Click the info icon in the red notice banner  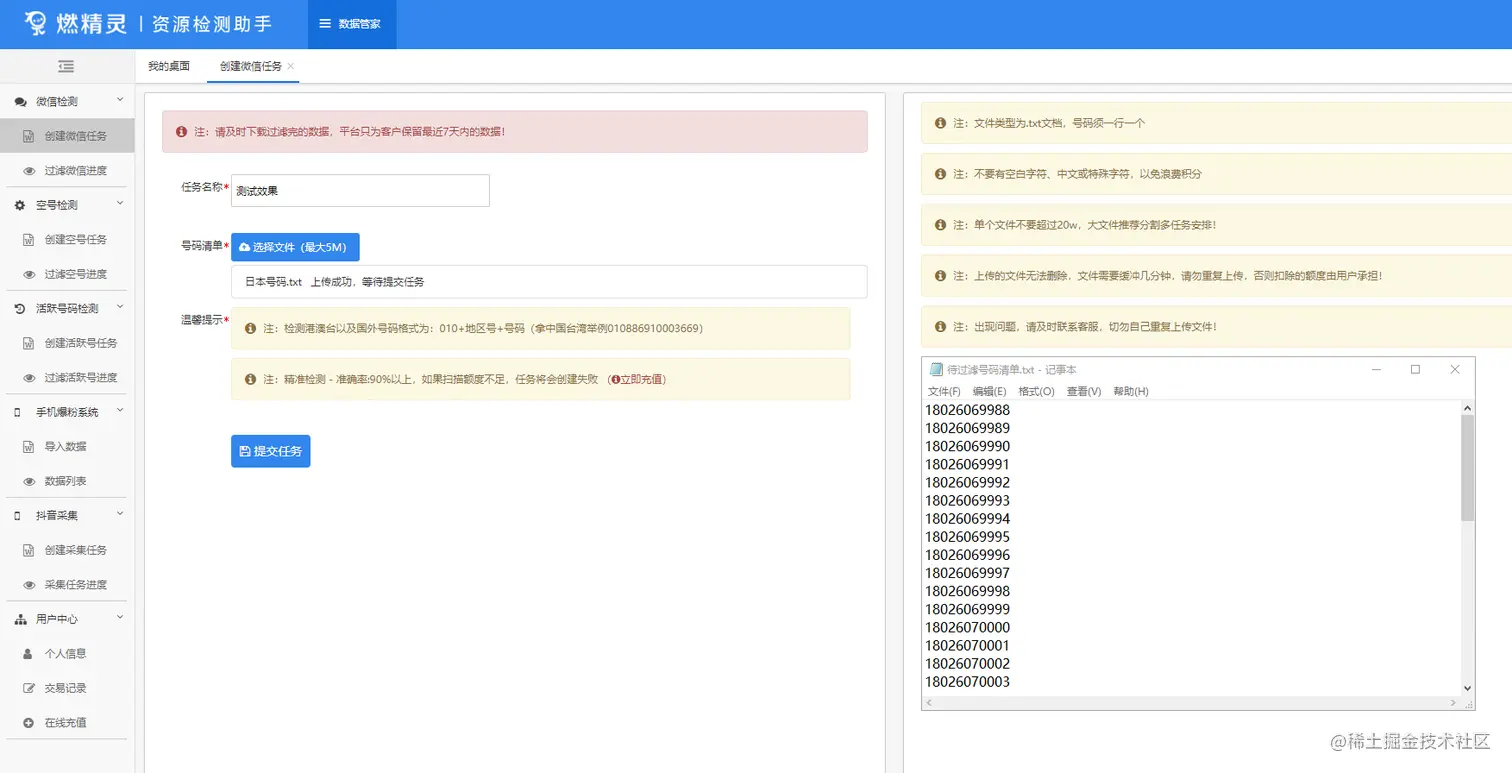click(x=181, y=131)
